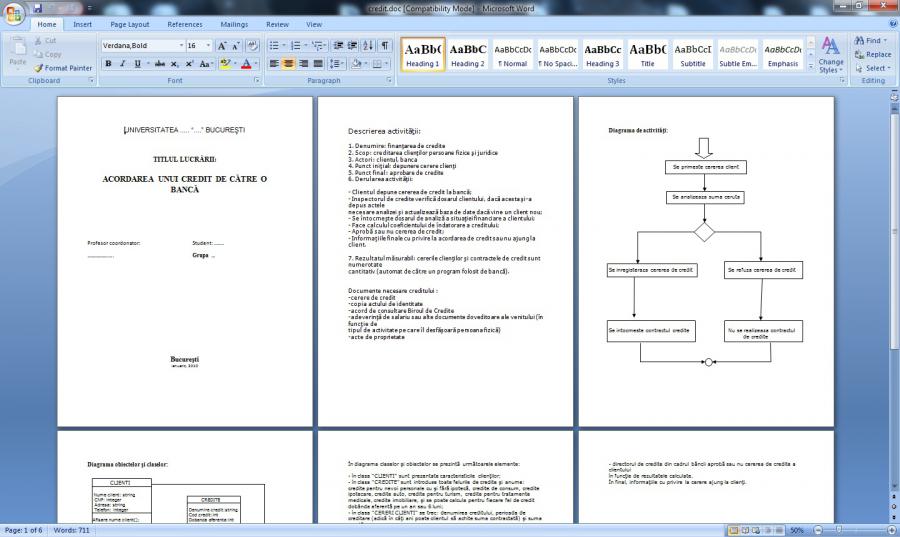Image resolution: width=900 pixels, height=537 pixels.
Task: Toggle Center text alignment
Action: (x=288, y=64)
